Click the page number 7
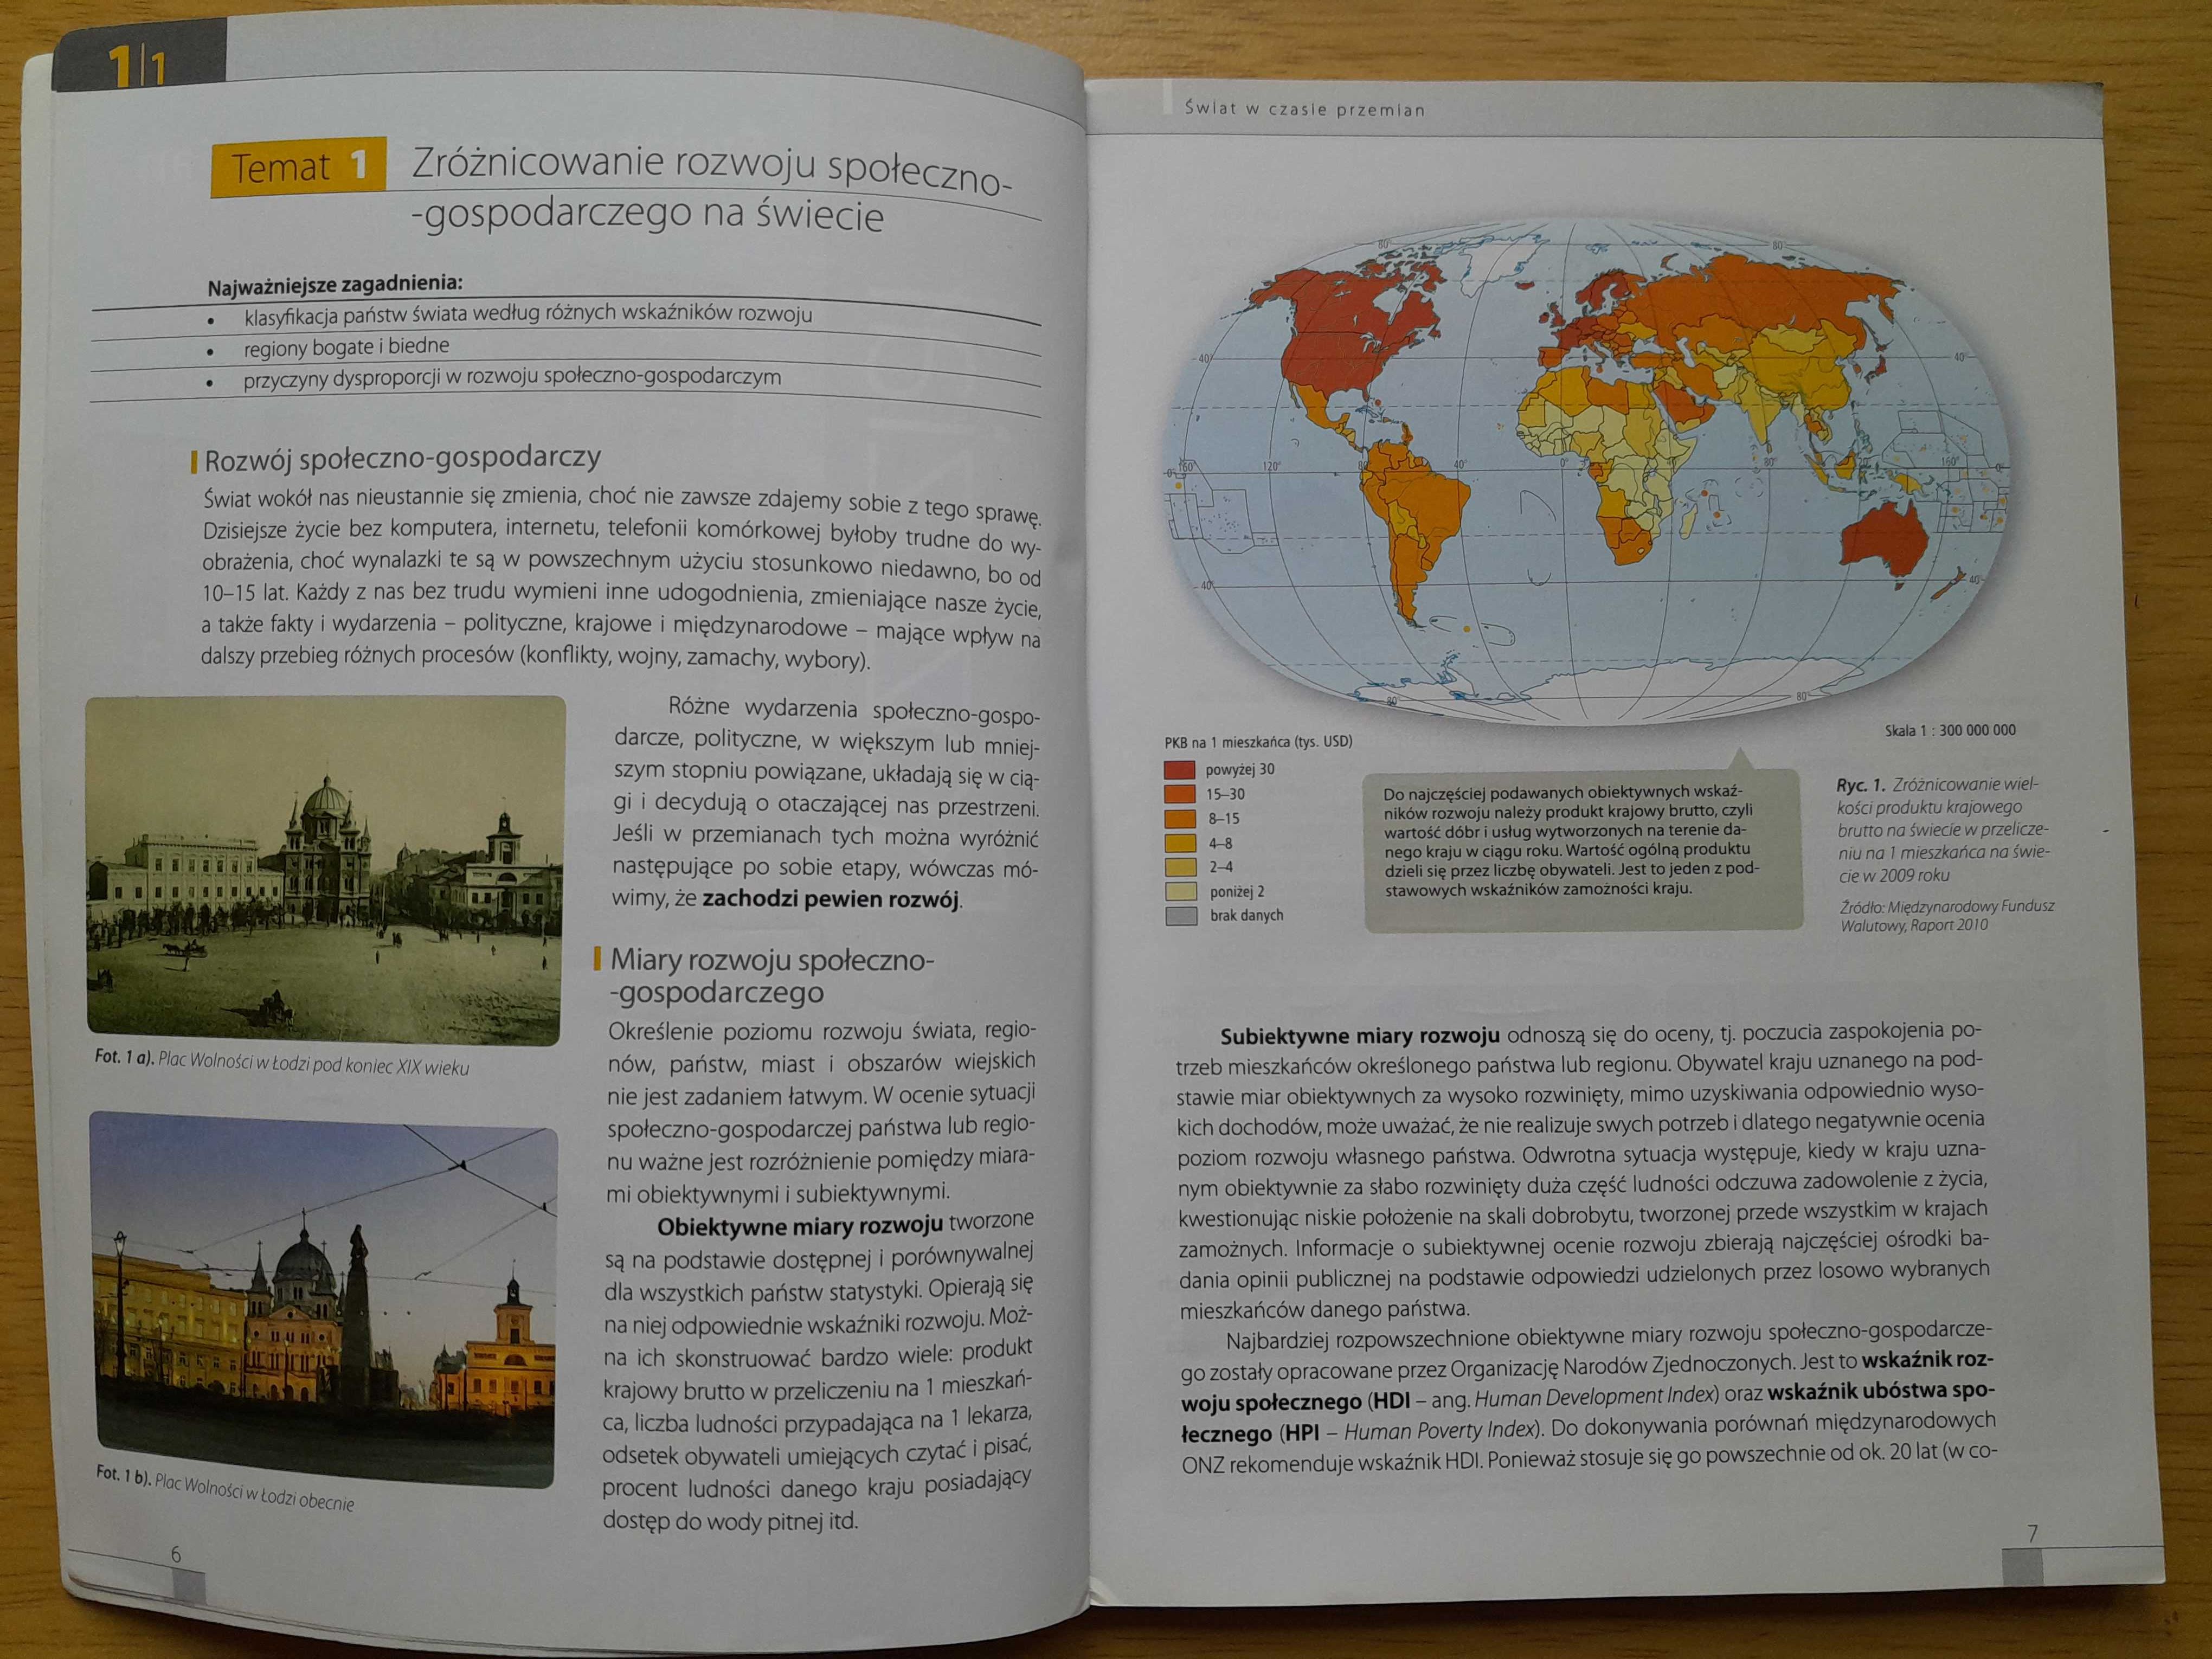This screenshot has height=1659, width=2212. tap(2031, 1533)
